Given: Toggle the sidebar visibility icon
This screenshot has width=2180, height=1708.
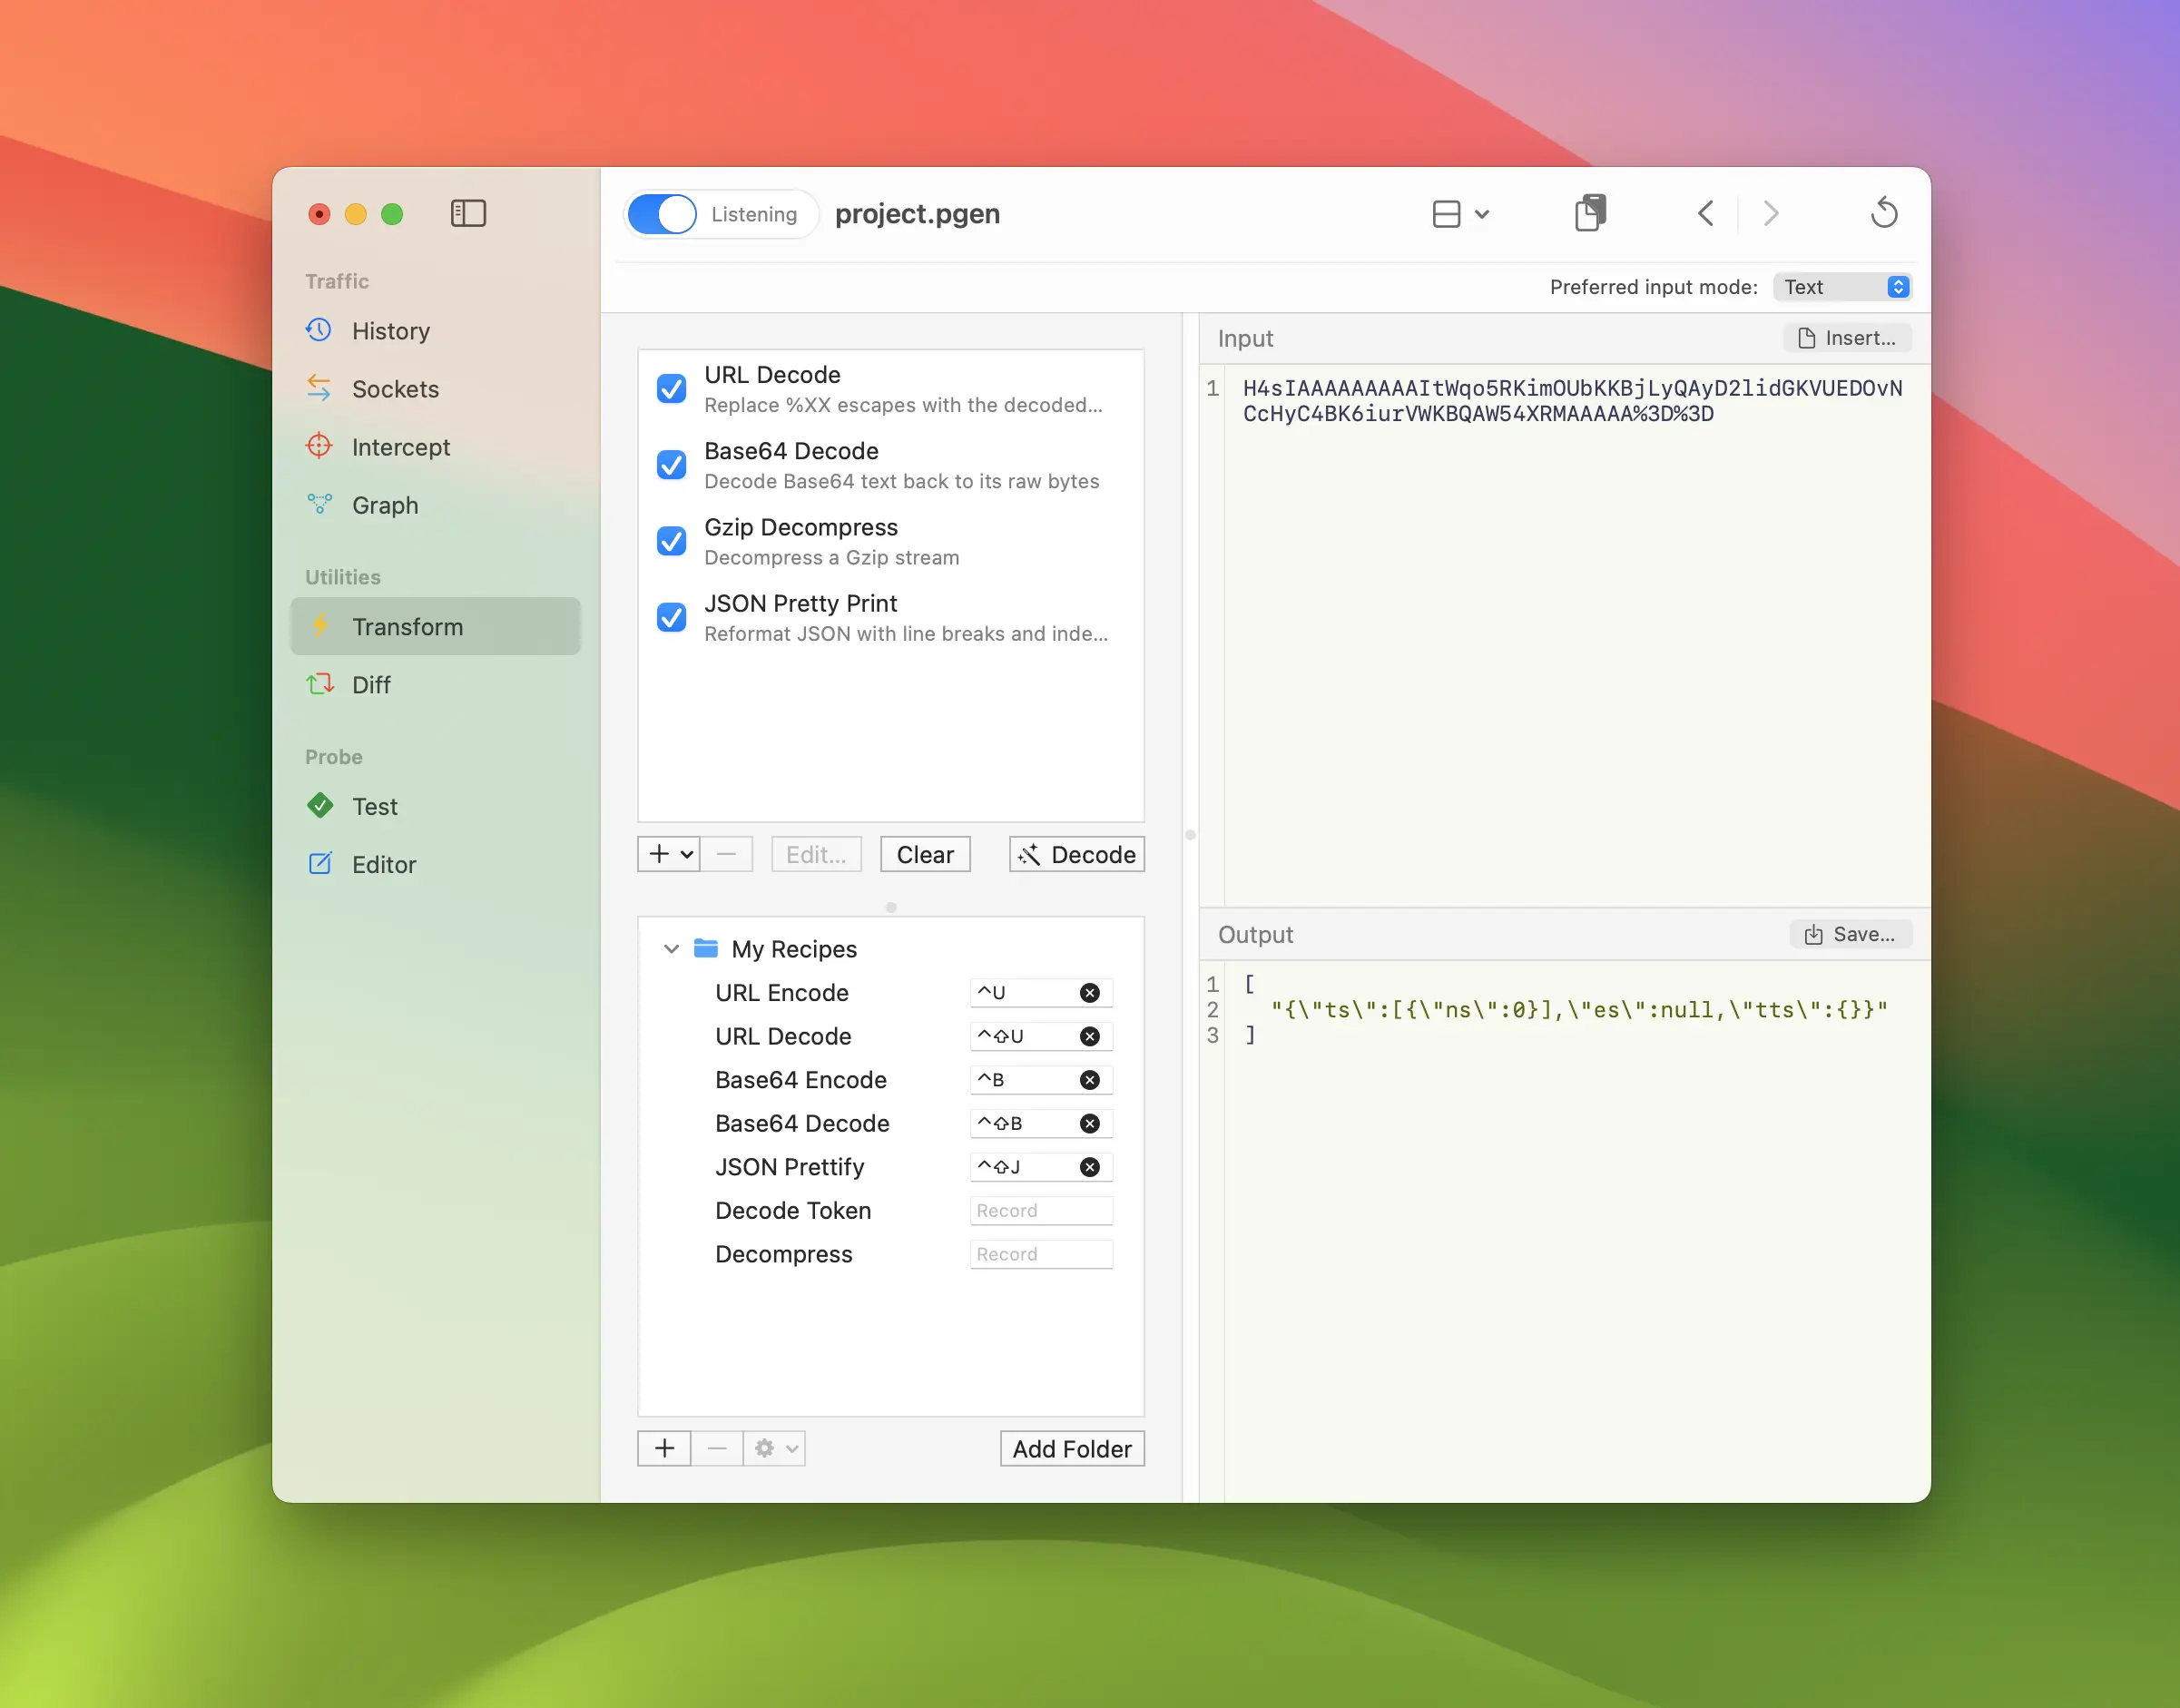Looking at the screenshot, I should pyautogui.click(x=468, y=213).
